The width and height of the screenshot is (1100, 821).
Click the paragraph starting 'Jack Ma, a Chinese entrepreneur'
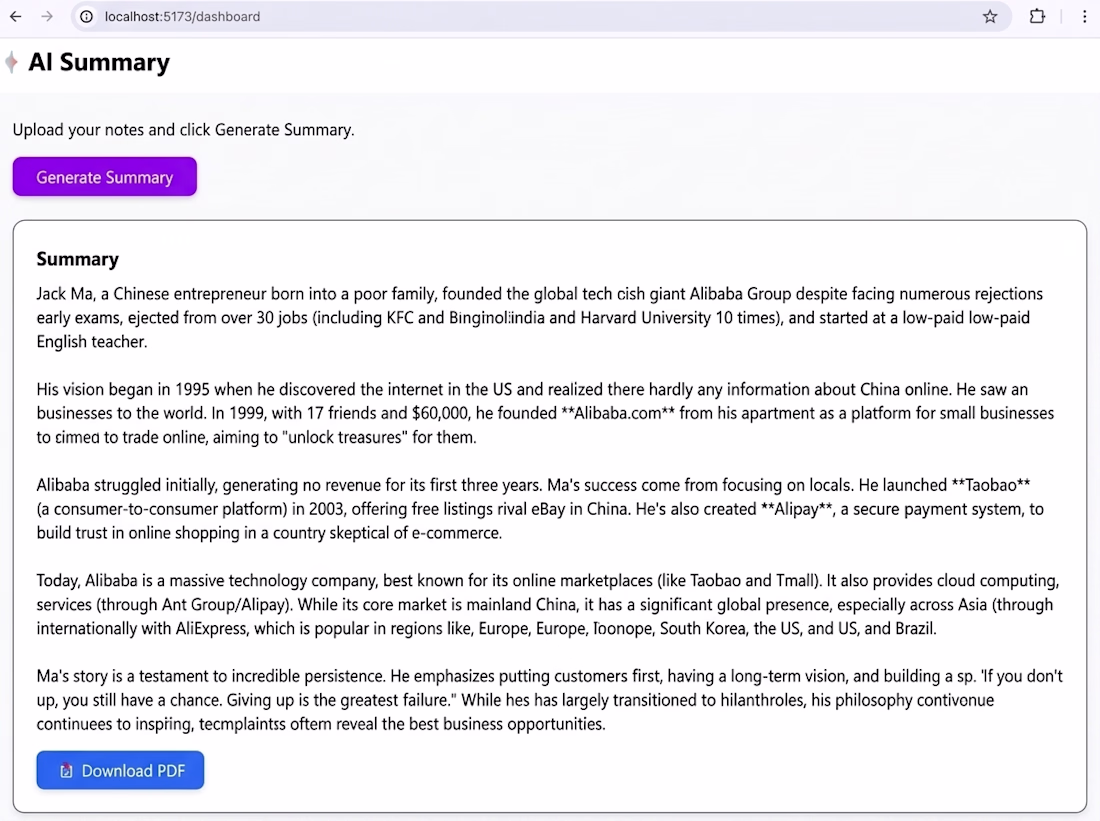pyautogui.click(x=539, y=318)
